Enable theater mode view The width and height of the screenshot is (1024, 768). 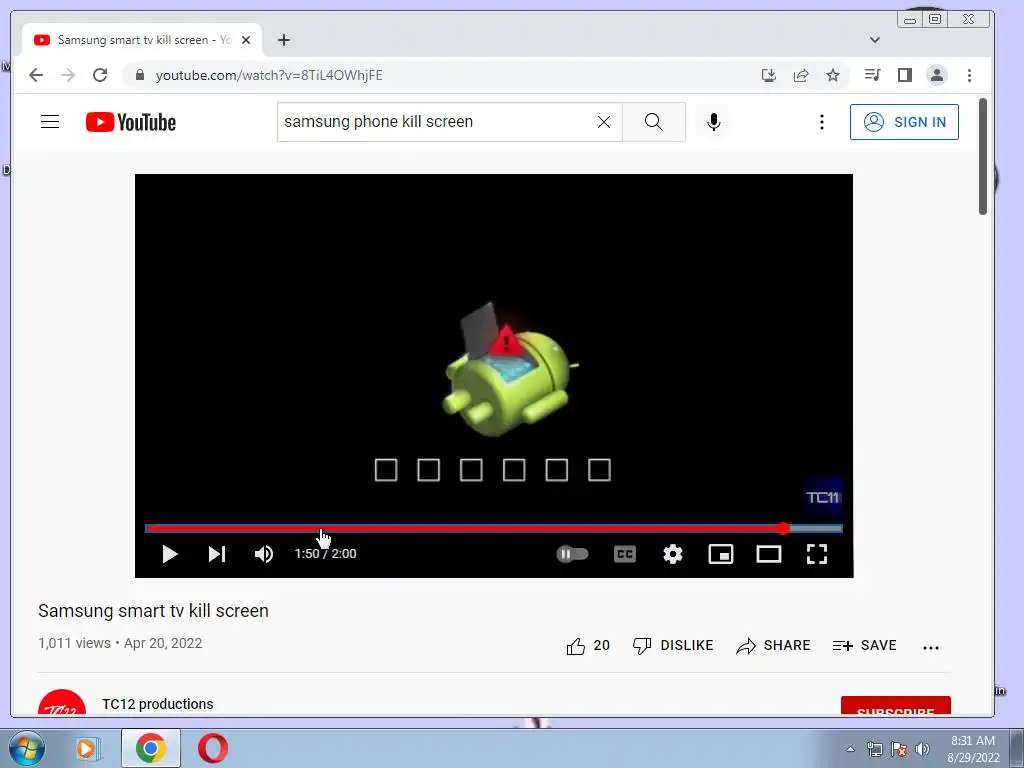point(769,554)
